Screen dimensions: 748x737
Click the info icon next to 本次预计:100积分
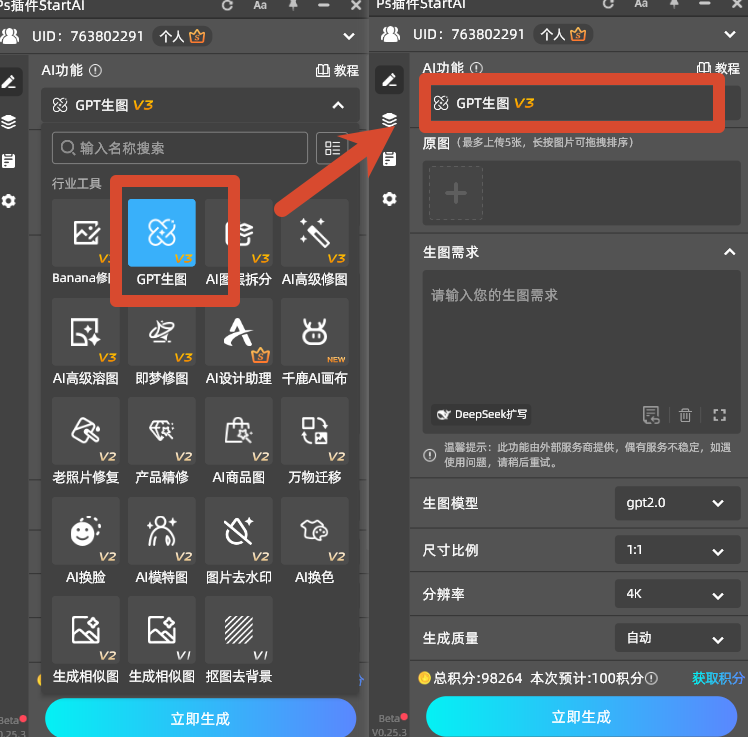(651, 678)
